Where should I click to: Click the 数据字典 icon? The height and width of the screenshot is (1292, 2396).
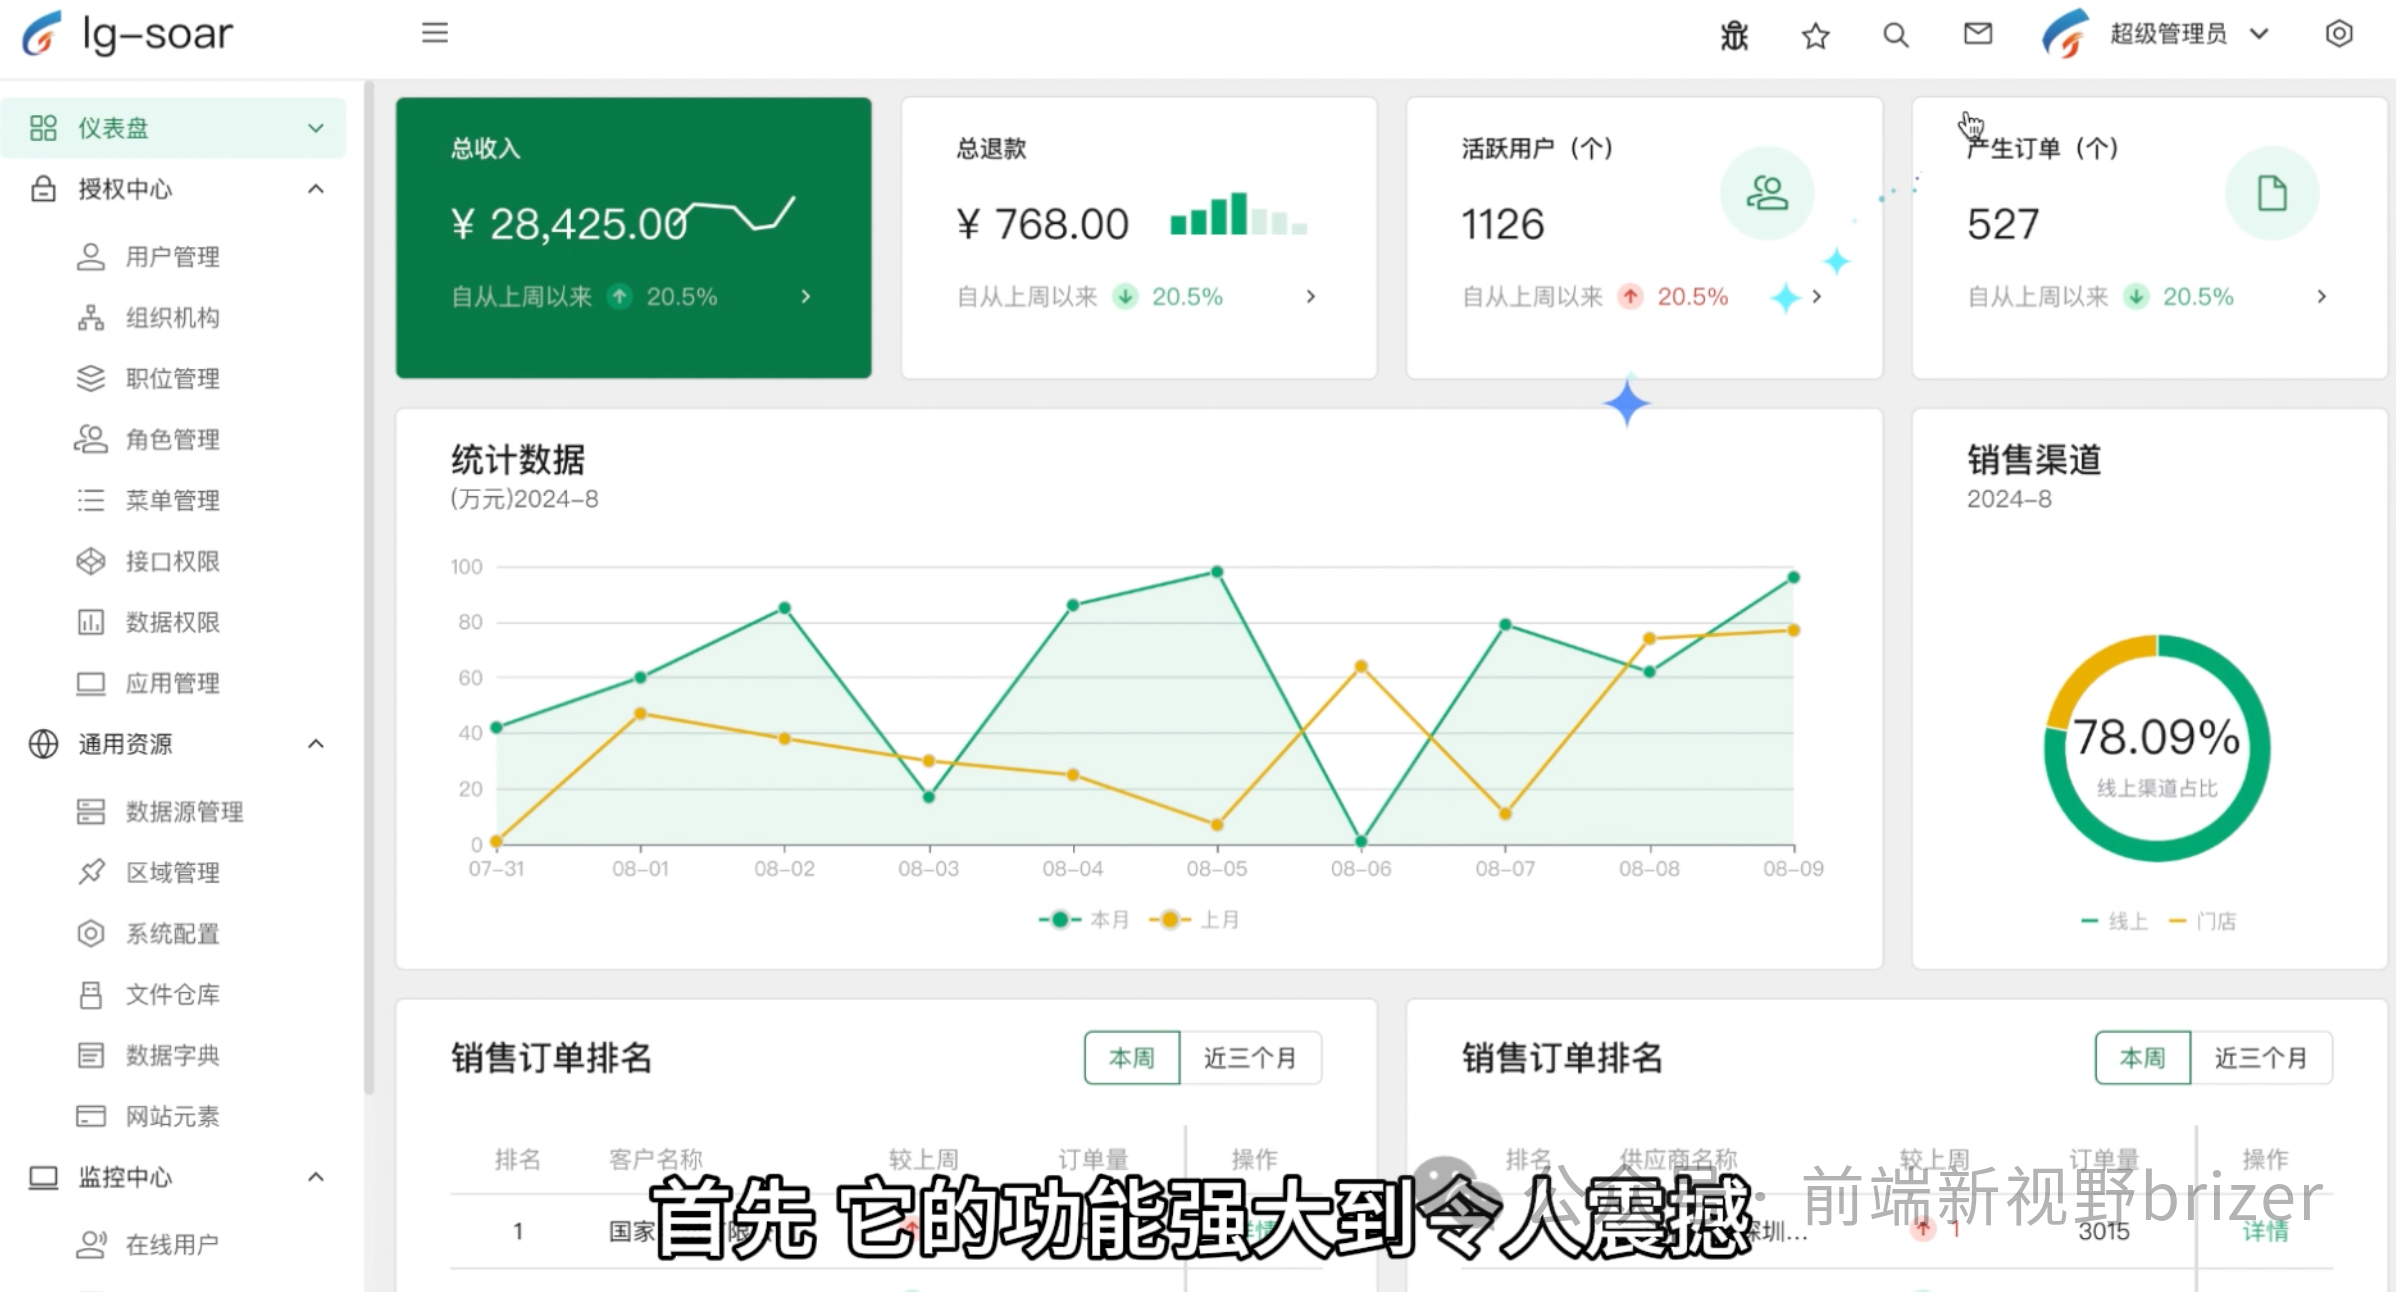pyautogui.click(x=91, y=1056)
